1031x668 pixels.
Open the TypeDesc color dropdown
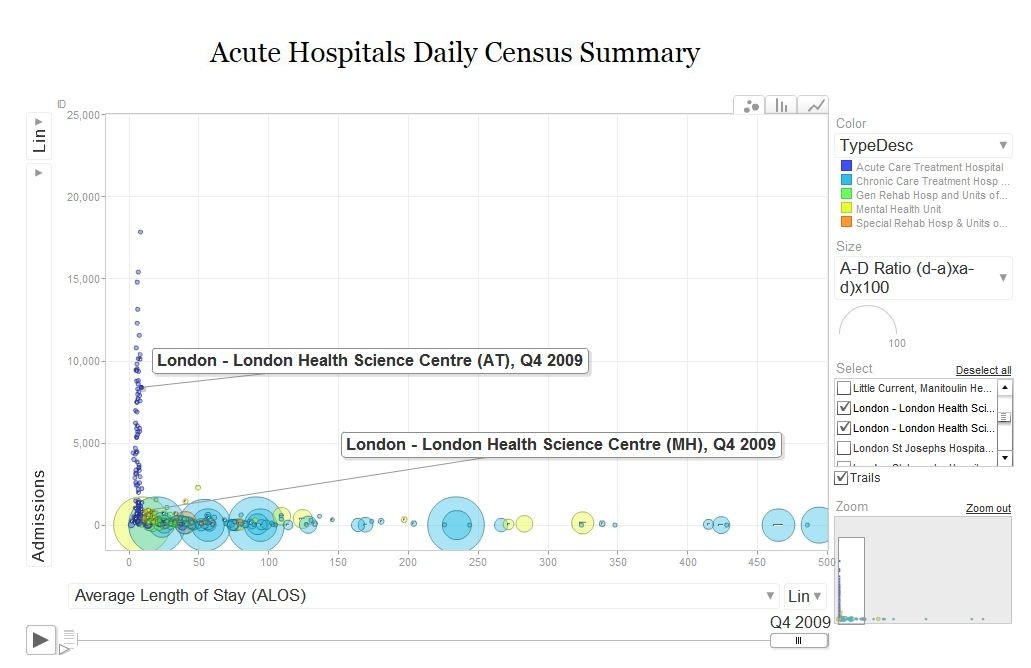click(x=923, y=145)
